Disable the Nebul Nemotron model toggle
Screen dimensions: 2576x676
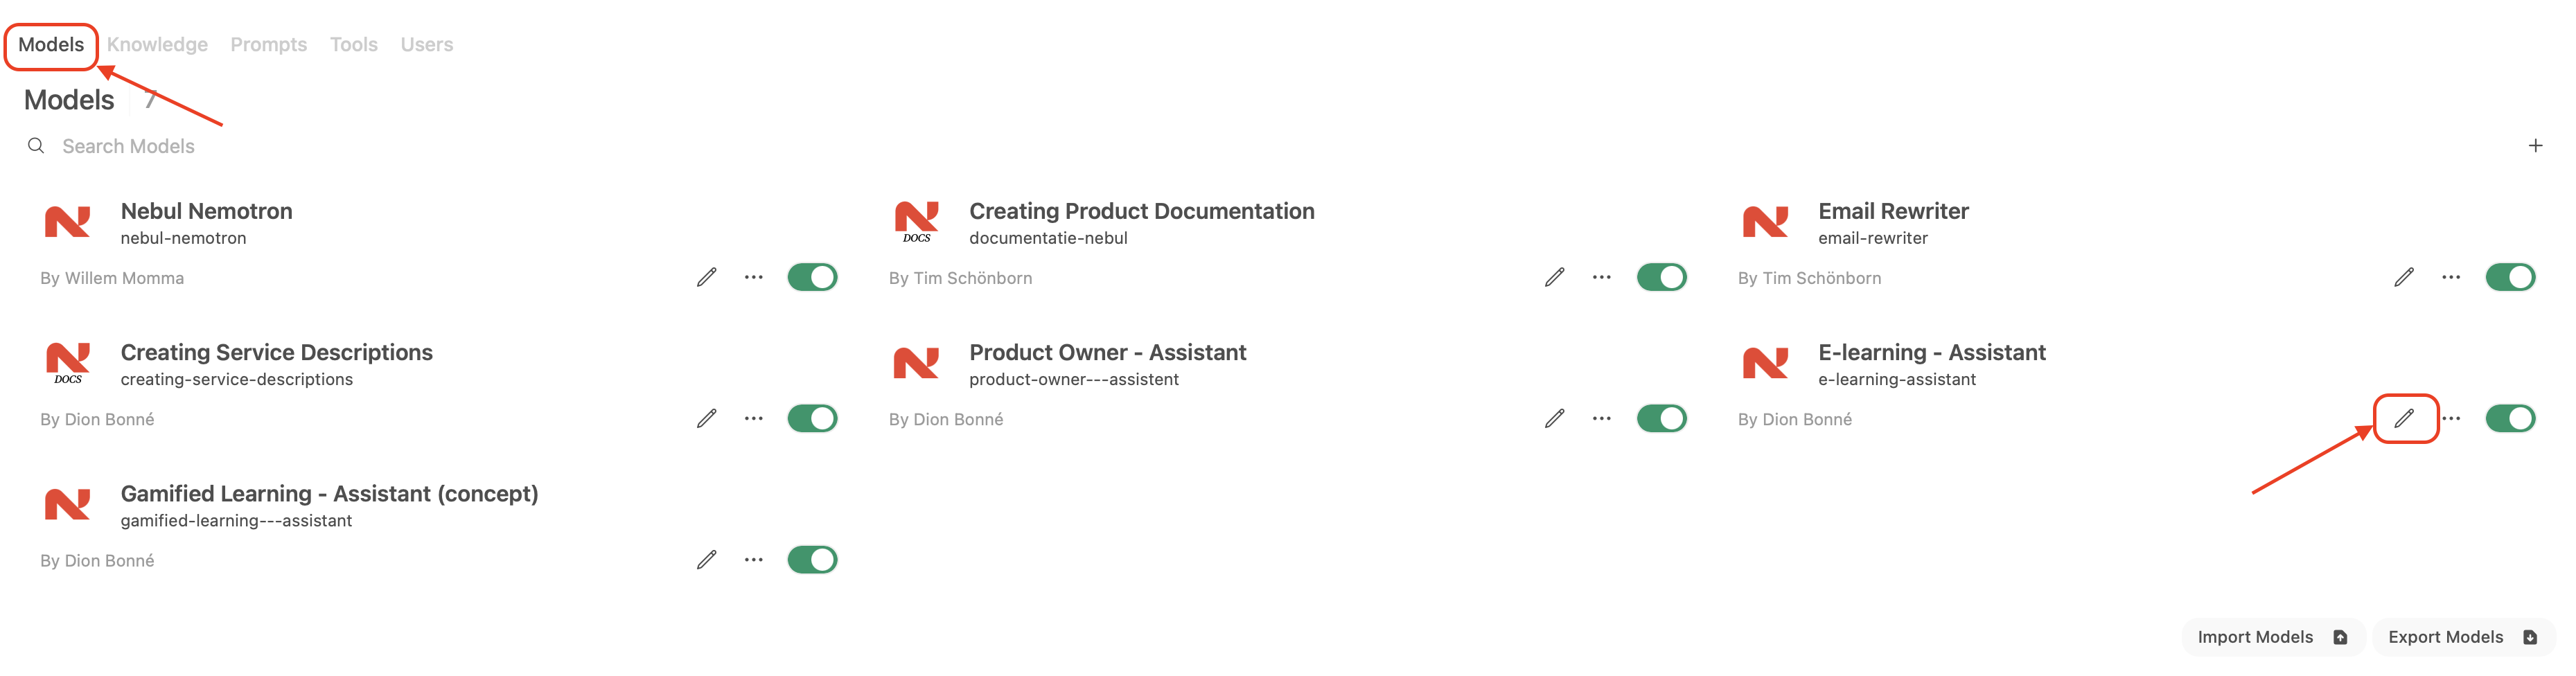pyautogui.click(x=812, y=277)
